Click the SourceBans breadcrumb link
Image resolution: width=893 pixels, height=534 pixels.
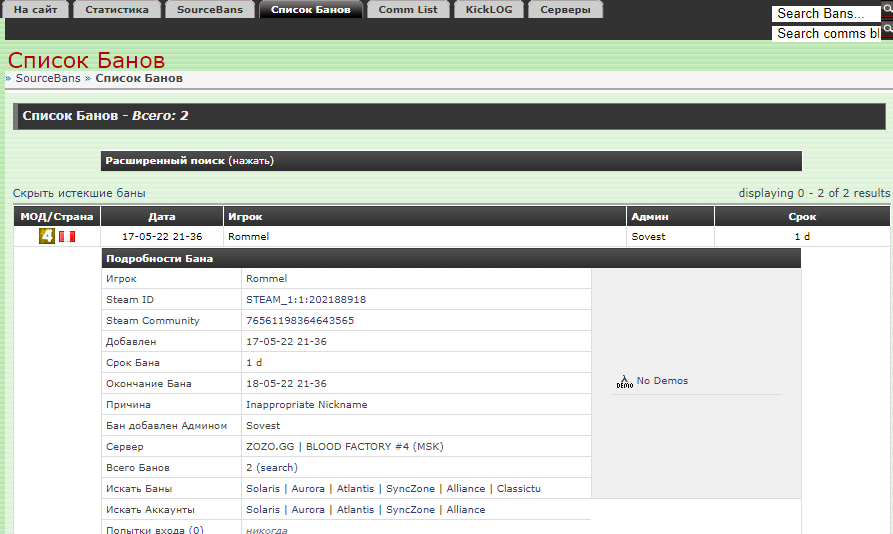(x=48, y=78)
